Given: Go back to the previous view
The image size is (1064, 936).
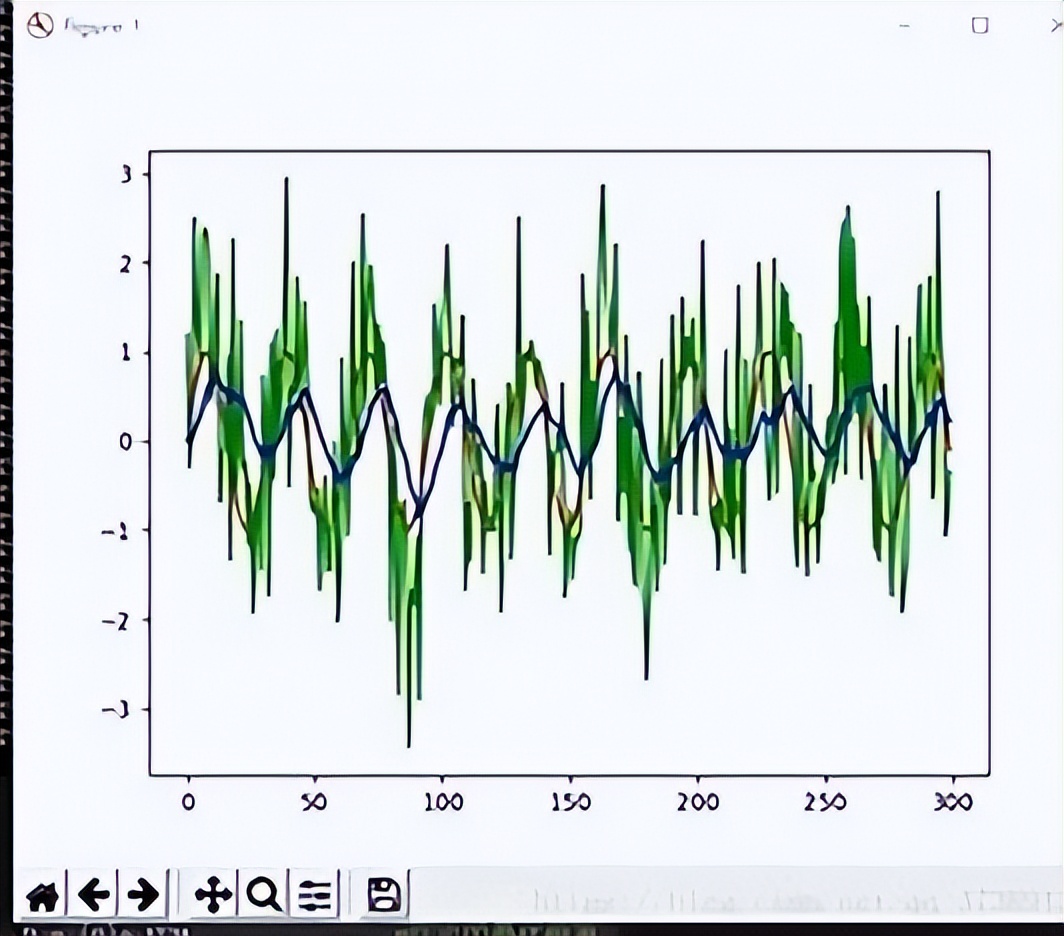Looking at the screenshot, I should pos(93,896).
